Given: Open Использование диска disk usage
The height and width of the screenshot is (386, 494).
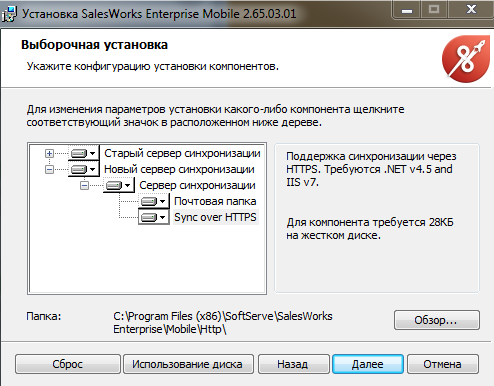Looking at the screenshot, I should [x=188, y=364].
